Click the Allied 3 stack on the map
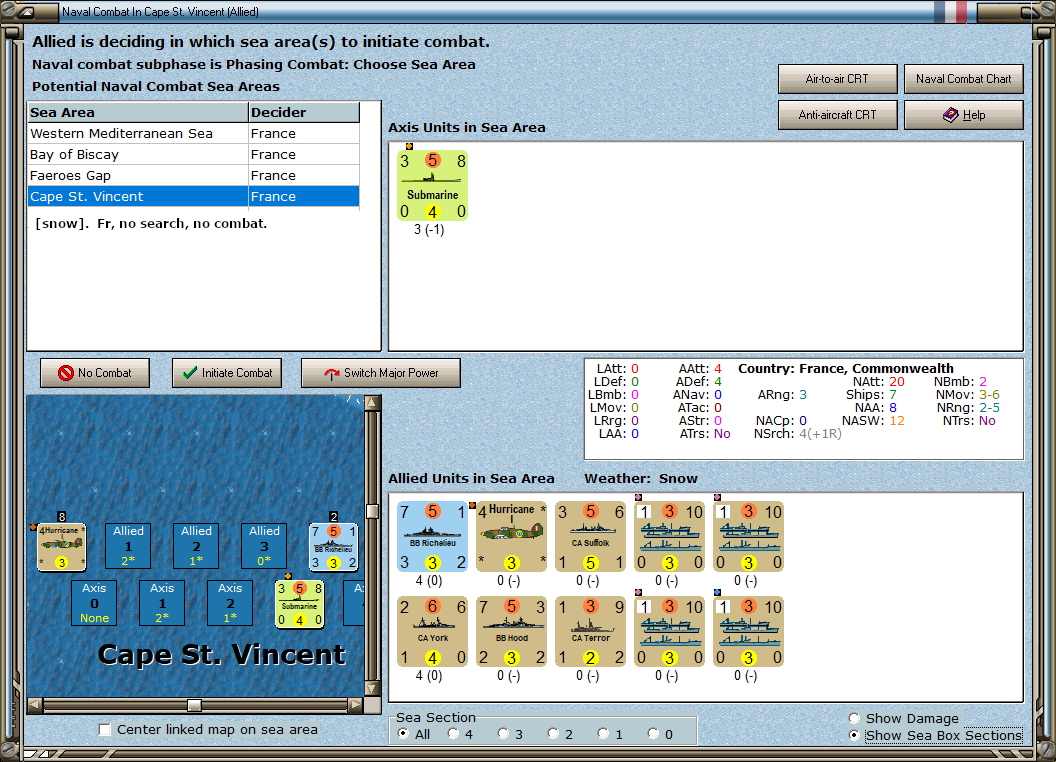The width and height of the screenshot is (1056, 762). 263,545
